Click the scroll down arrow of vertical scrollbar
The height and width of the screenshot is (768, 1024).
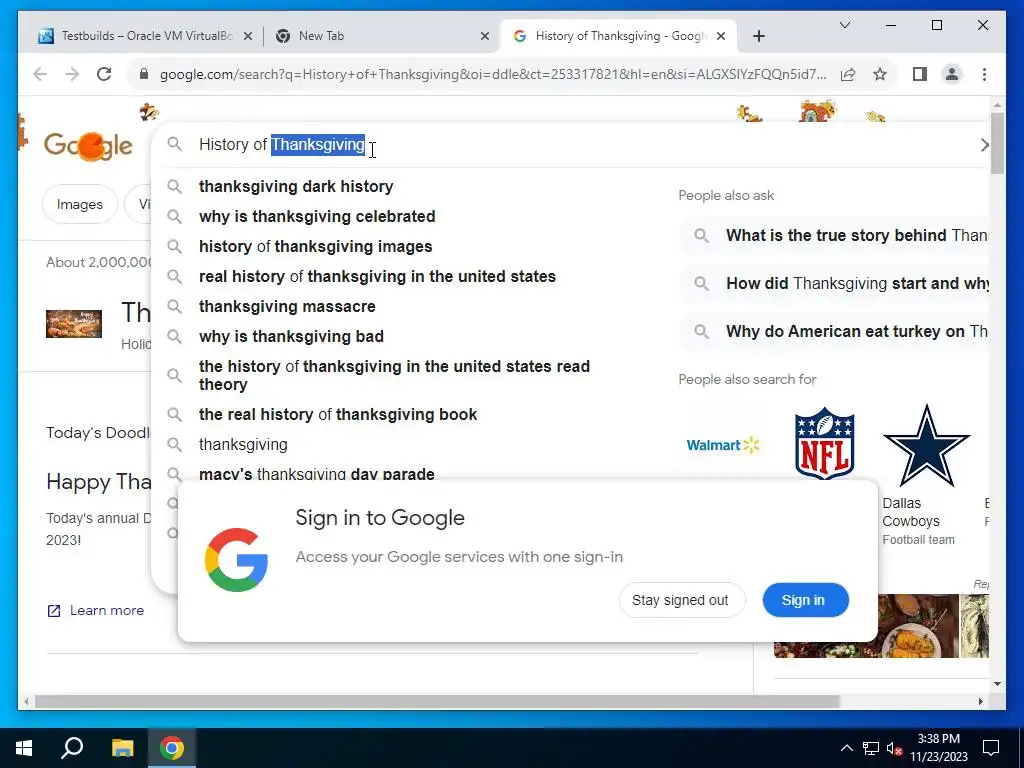(x=997, y=684)
